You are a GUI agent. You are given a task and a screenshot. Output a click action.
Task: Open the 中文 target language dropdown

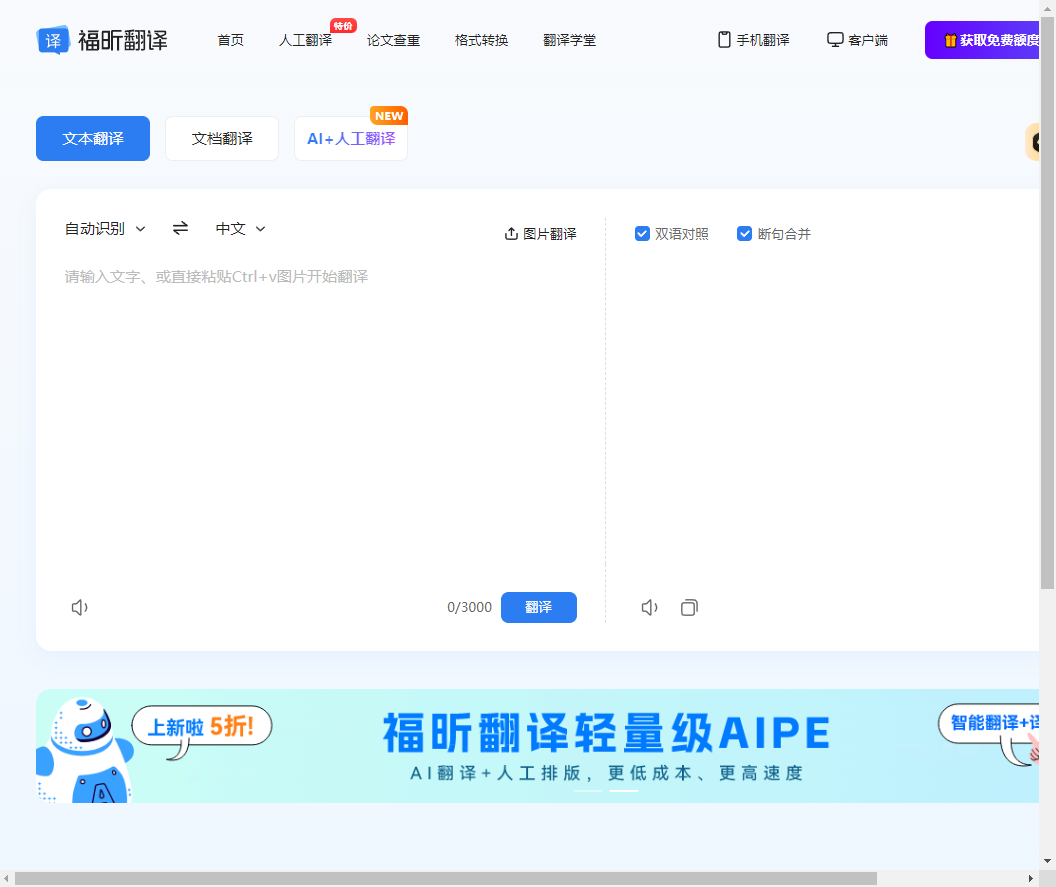240,229
